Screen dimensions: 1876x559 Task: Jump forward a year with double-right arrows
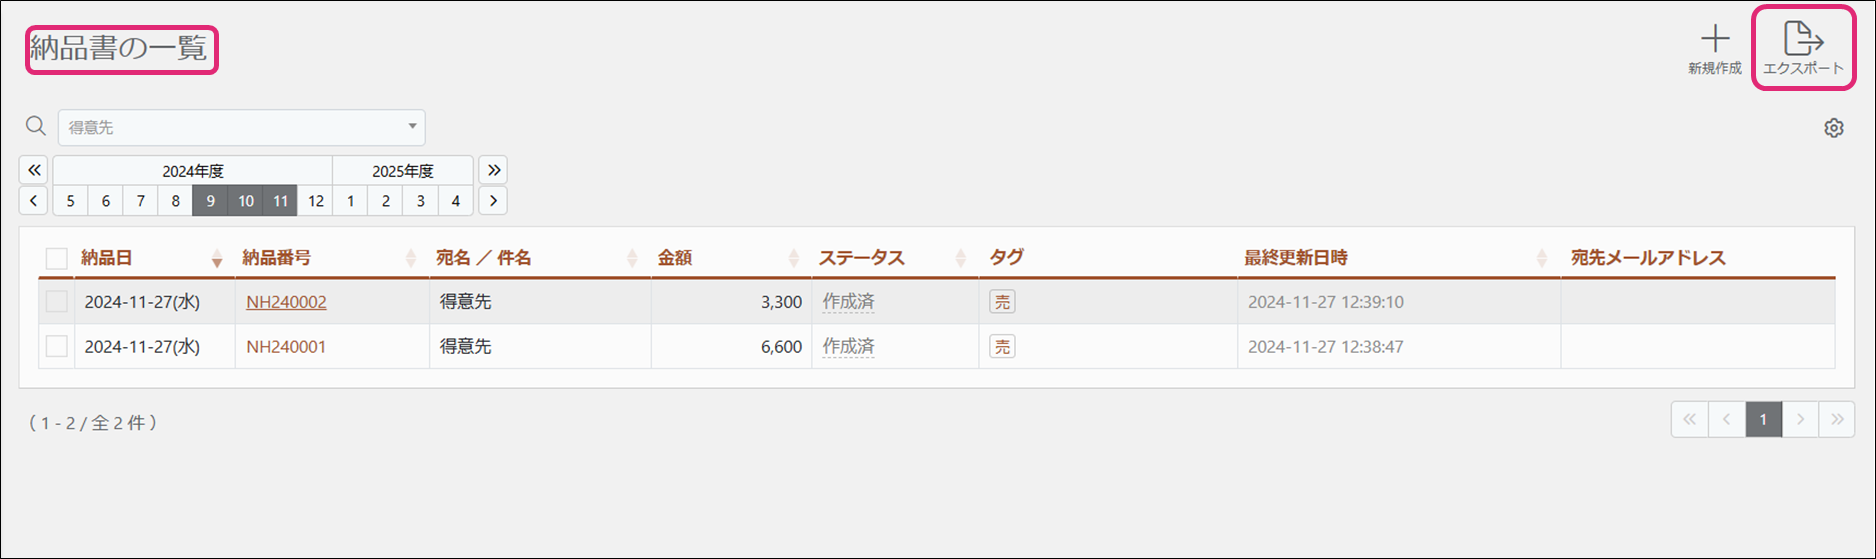click(493, 170)
